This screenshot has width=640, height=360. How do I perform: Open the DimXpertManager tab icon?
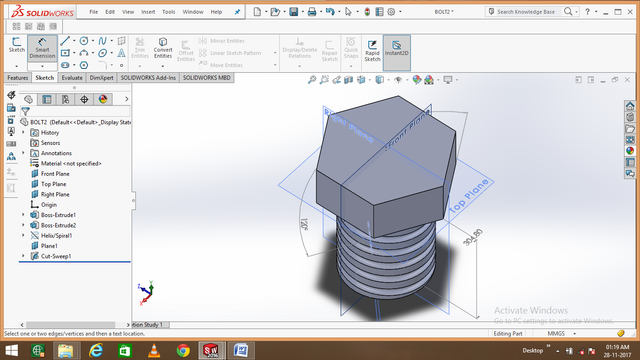coord(84,99)
